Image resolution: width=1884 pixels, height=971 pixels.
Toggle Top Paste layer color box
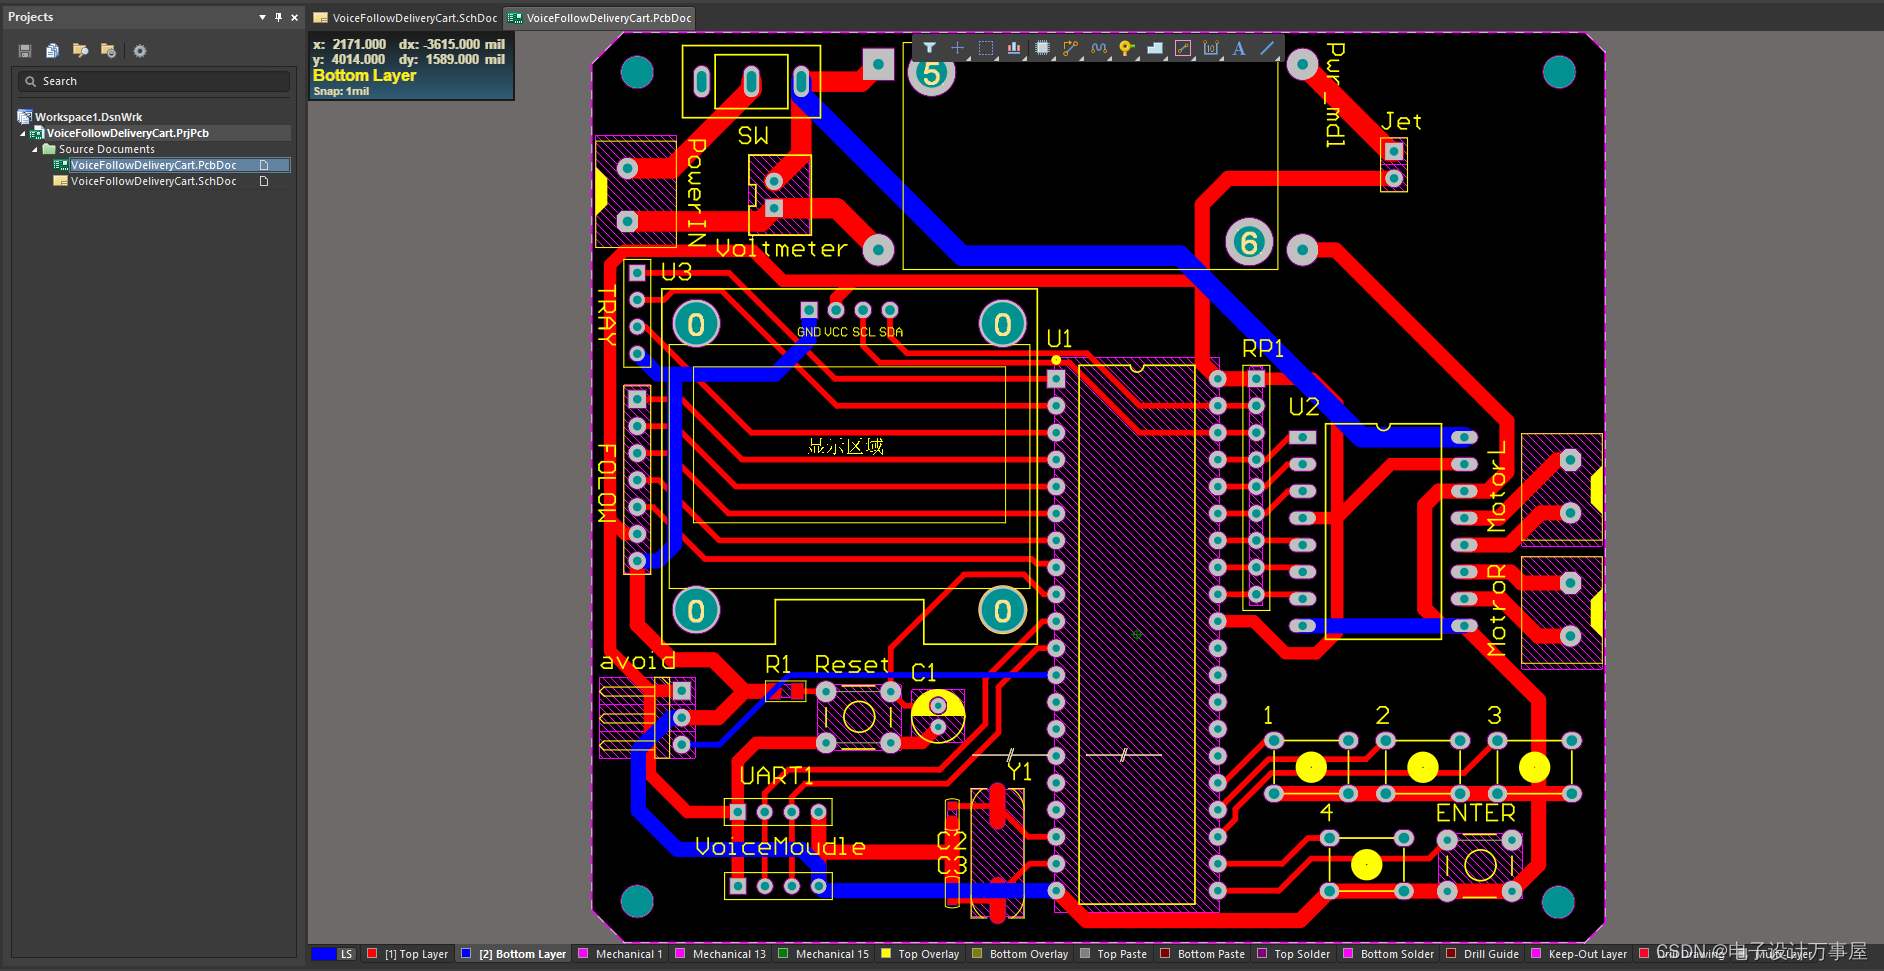coord(1085,954)
